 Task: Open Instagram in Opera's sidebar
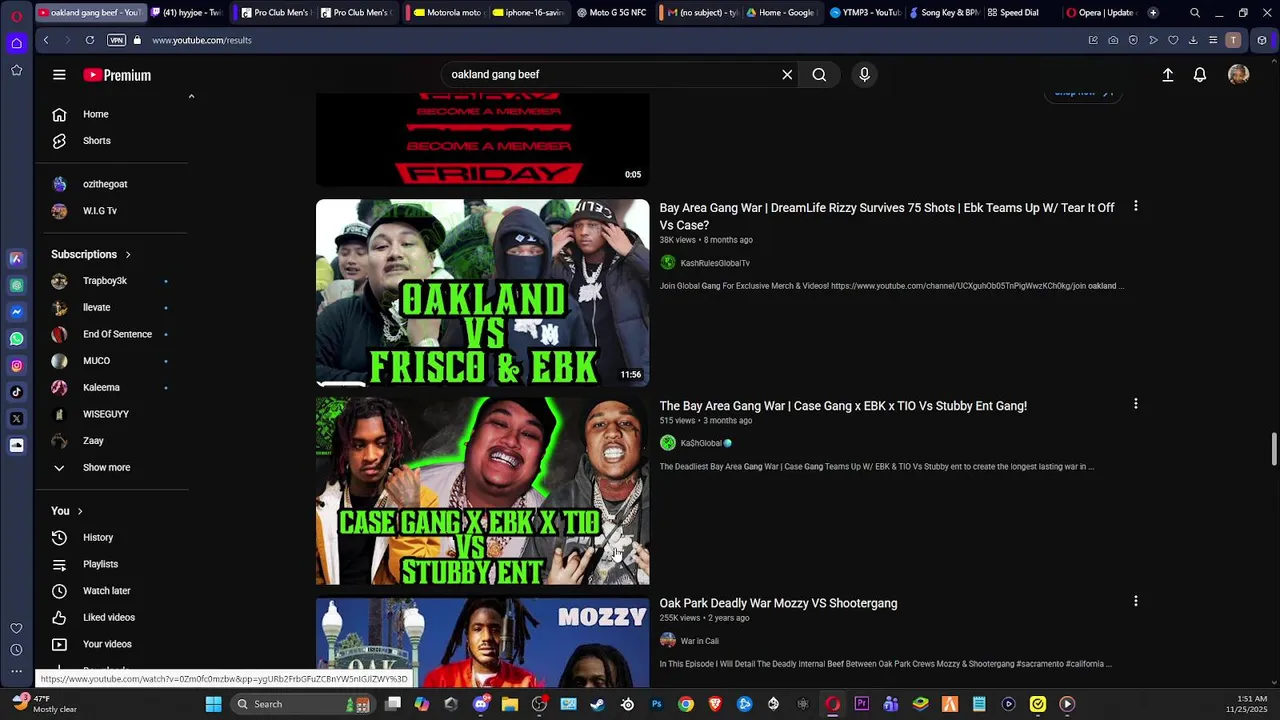point(16,366)
